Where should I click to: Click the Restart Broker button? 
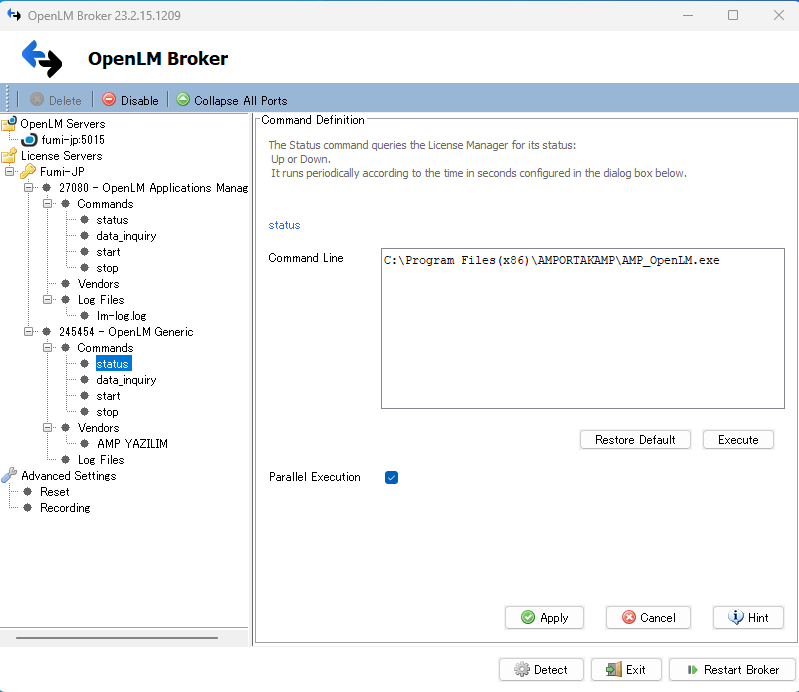coord(732,670)
